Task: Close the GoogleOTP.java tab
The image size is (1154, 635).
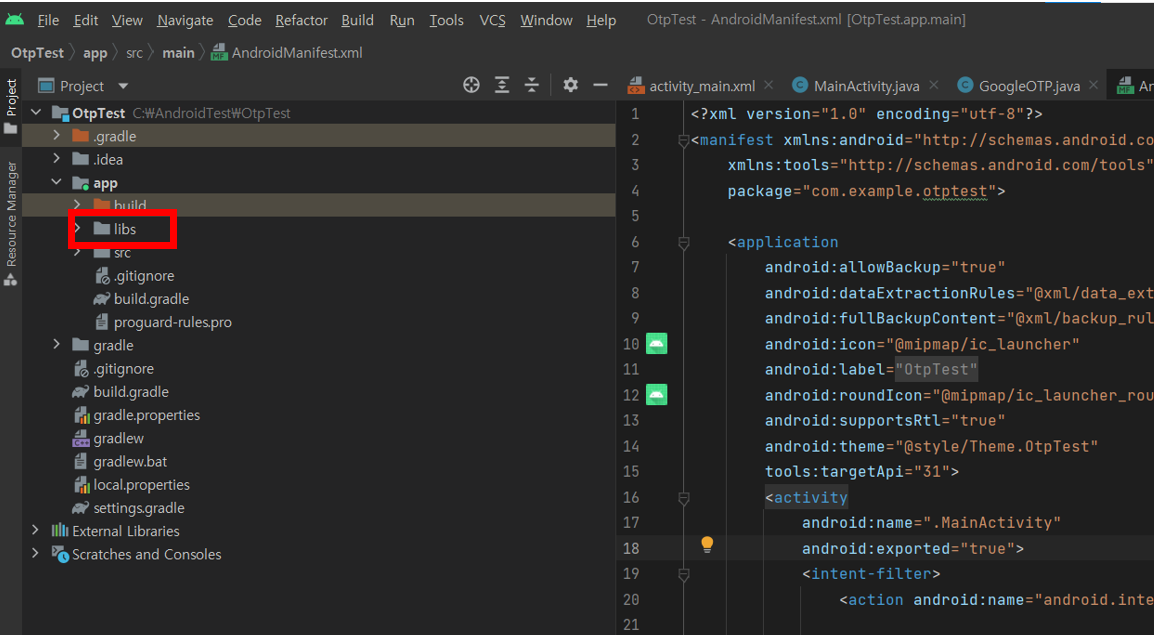Action: point(1094,85)
